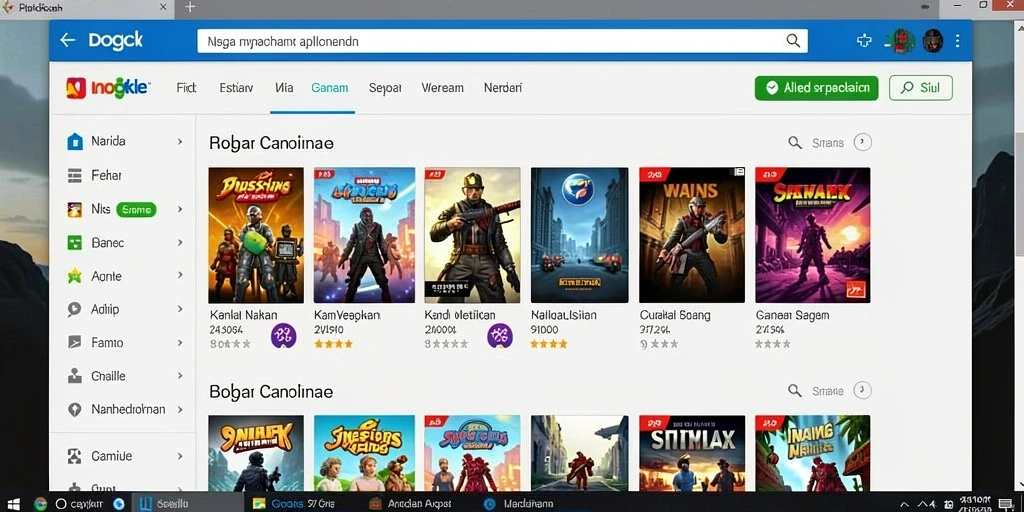Click the green Banec icon in sidebar
This screenshot has height=512, width=1024.
click(x=75, y=243)
